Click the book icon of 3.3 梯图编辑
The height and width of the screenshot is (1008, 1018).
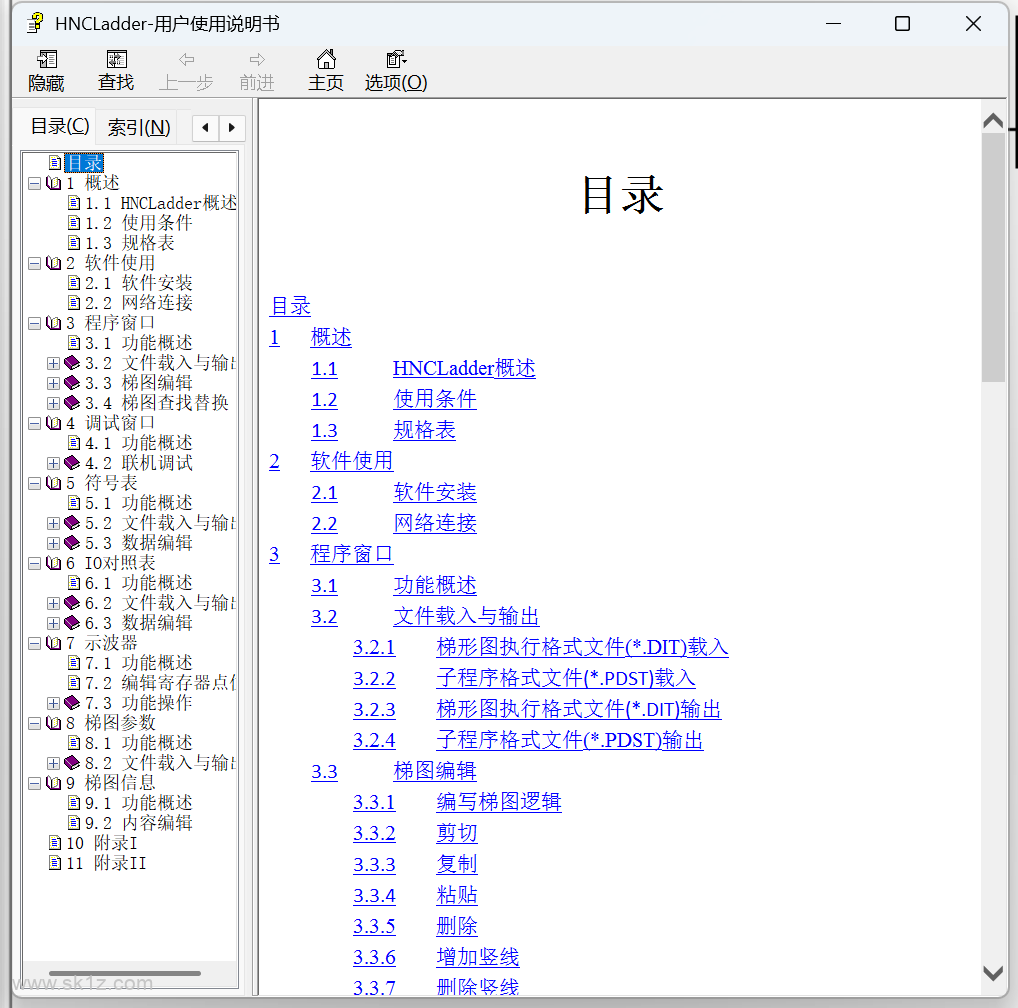72,383
